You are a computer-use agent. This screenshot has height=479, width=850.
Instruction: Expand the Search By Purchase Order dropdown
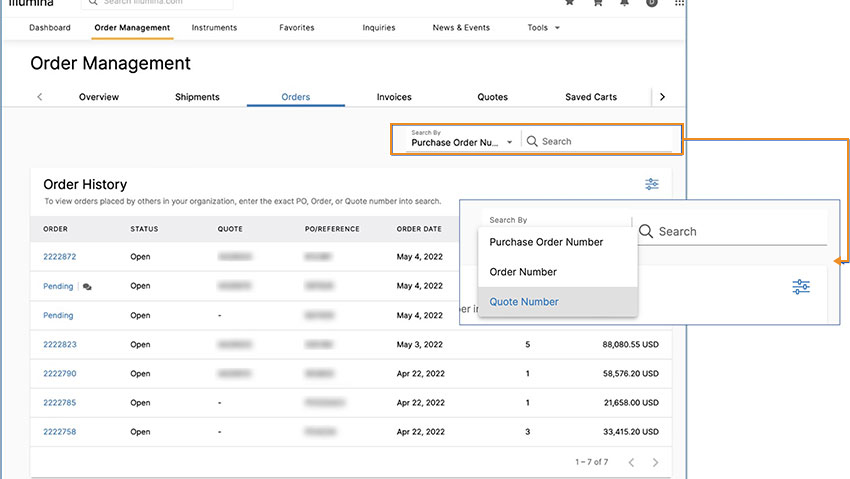click(x=461, y=141)
